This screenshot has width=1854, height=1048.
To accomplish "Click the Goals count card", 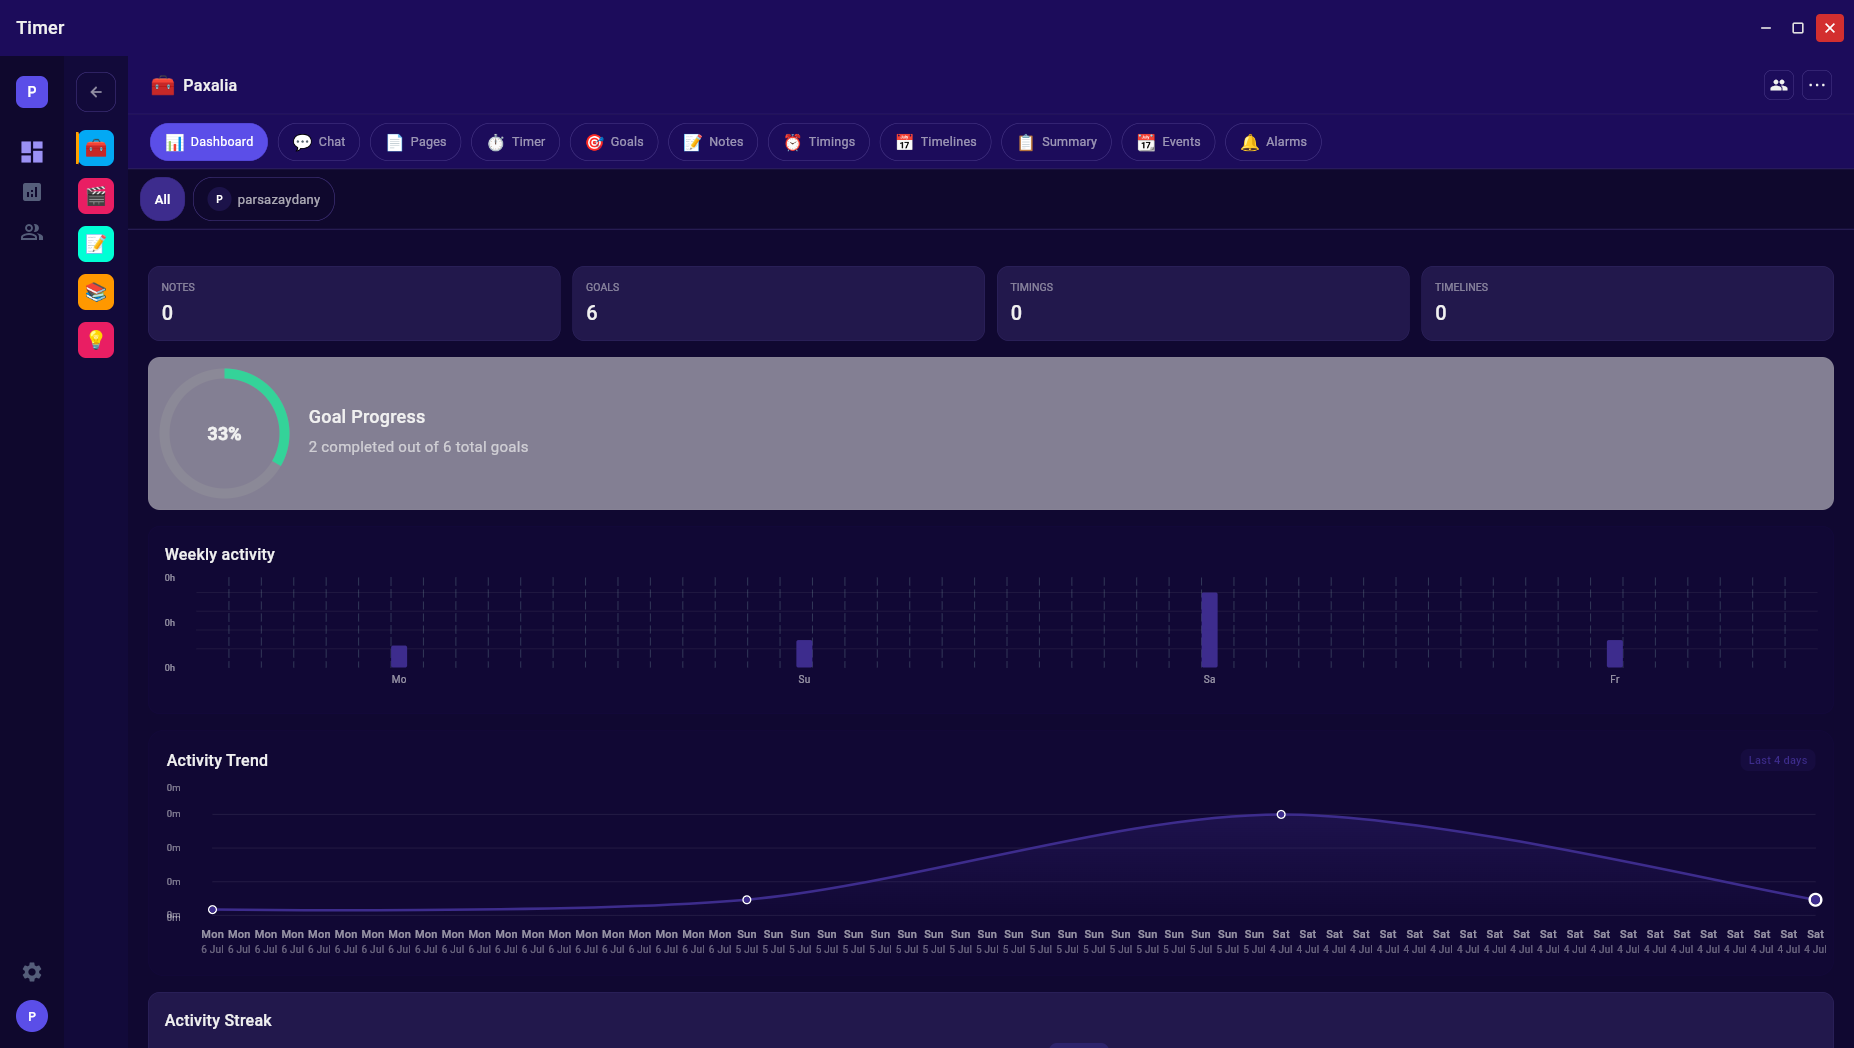I will (x=778, y=303).
